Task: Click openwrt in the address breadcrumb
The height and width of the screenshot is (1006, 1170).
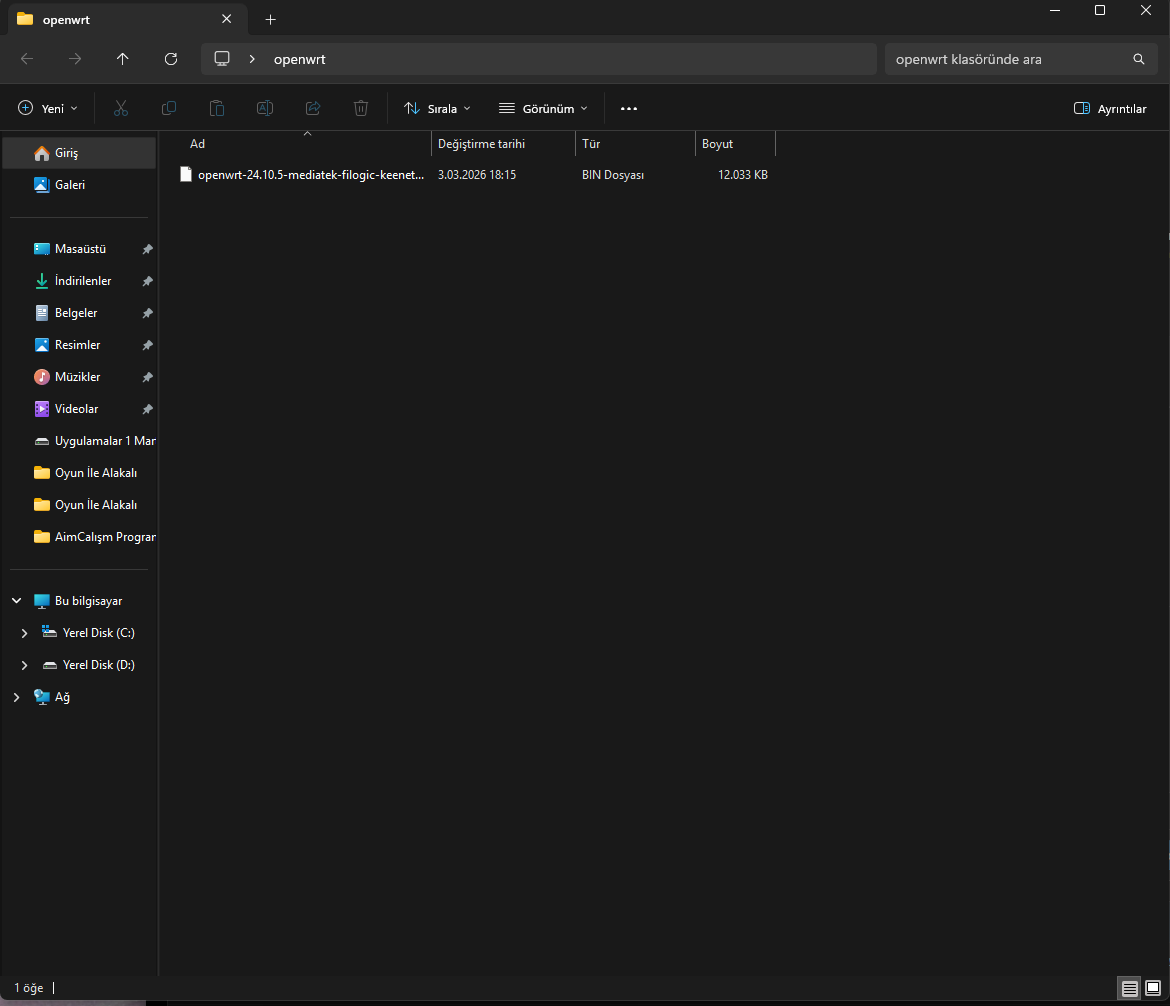Action: (x=299, y=59)
